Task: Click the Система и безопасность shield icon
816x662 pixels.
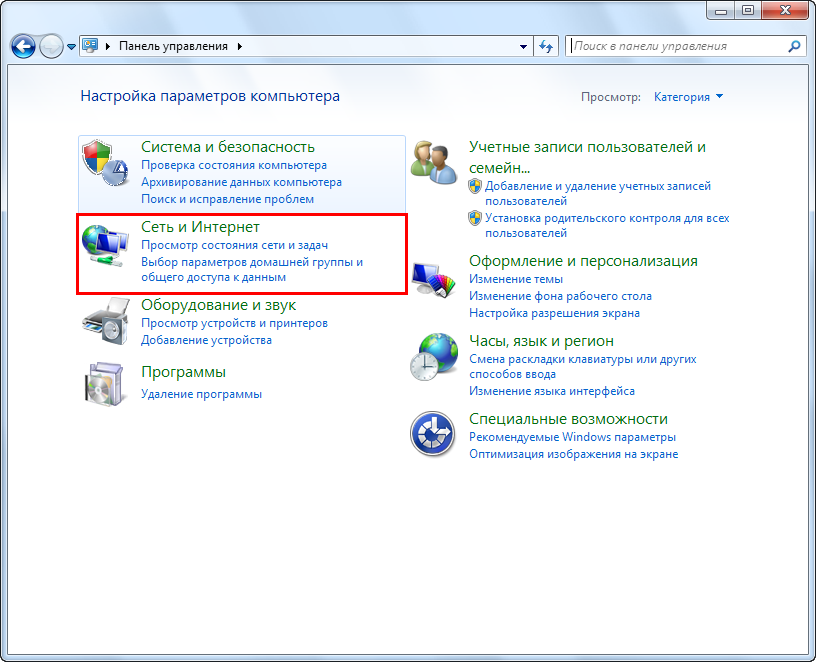Action: coord(105,162)
